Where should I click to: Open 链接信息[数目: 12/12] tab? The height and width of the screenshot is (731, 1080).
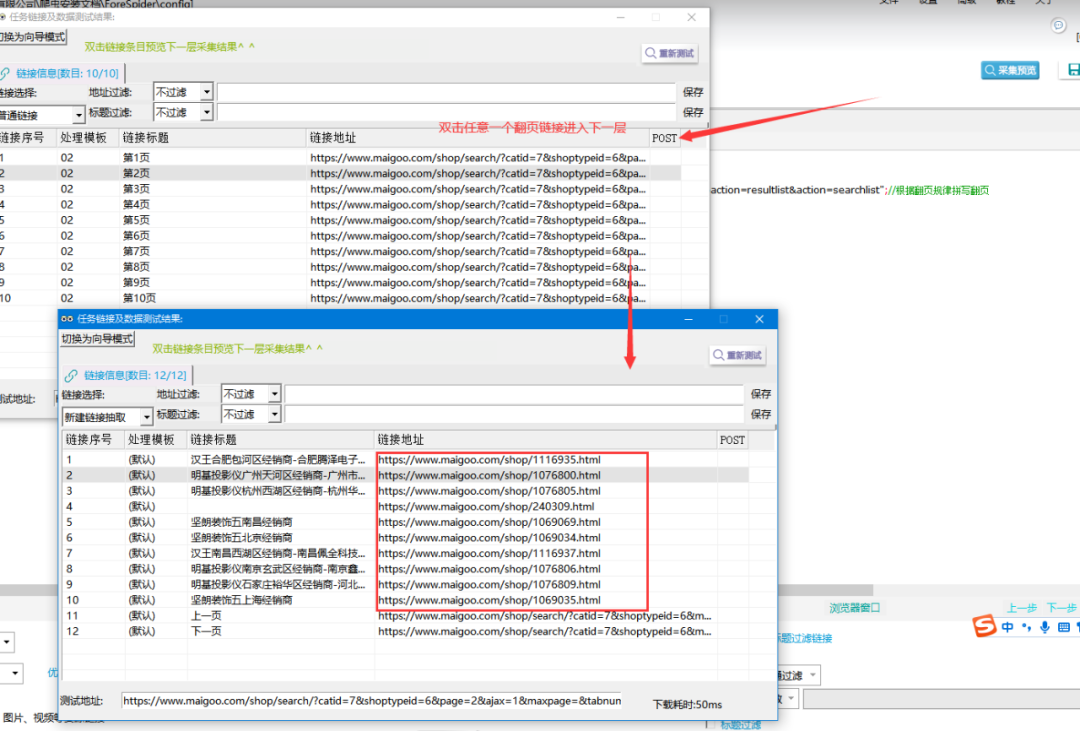tap(127, 375)
